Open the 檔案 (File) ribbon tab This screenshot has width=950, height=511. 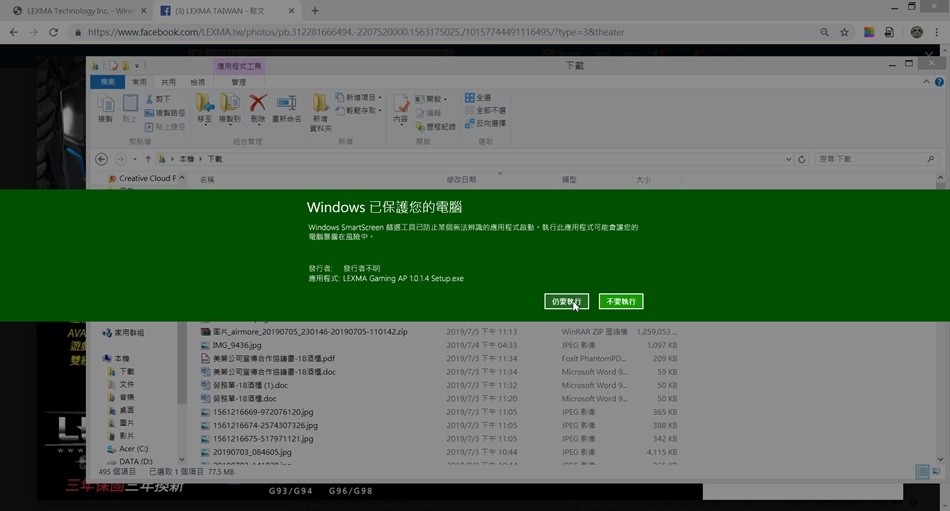pos(107,82)
